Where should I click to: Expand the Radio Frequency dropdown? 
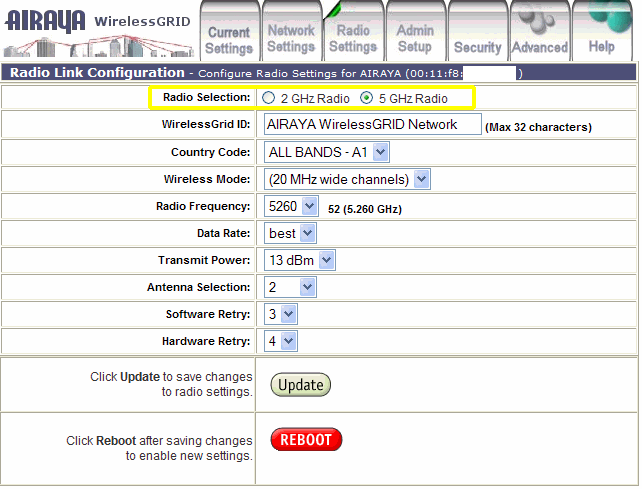coord(291,206)
